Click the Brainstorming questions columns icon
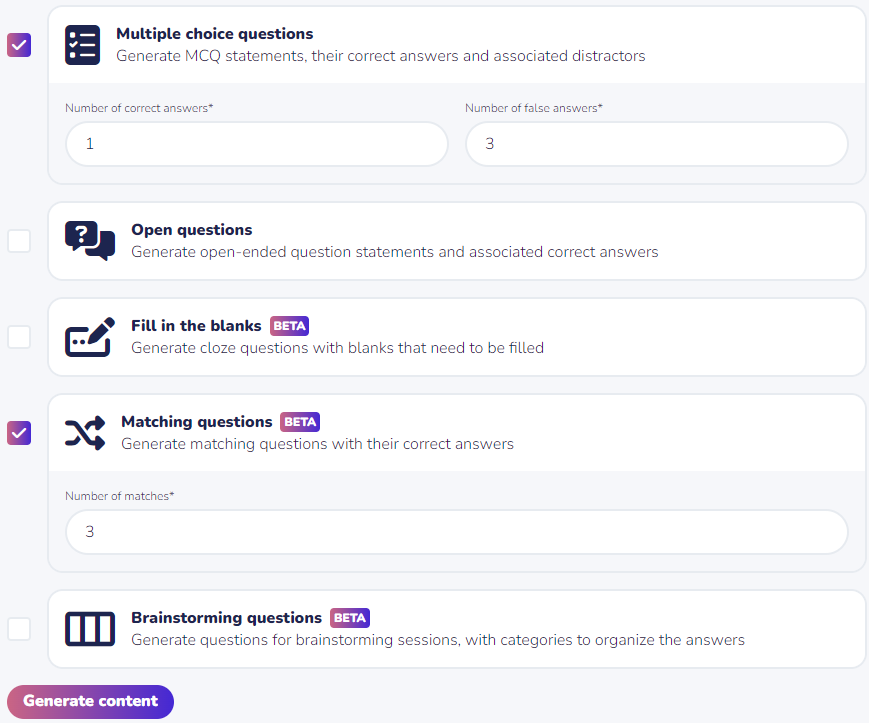The image size is (869, 723). click(x=90, y=629)
